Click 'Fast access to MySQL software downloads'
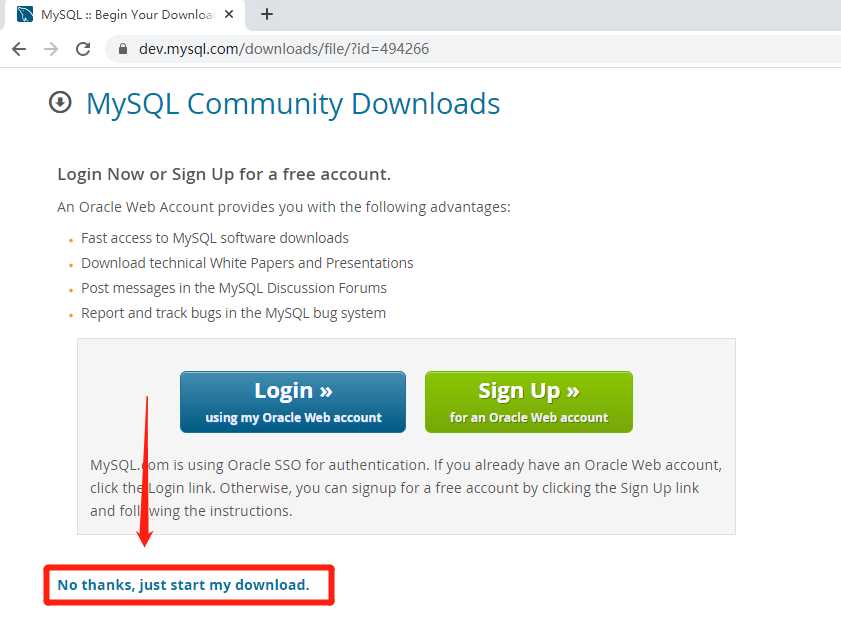 click(x=215, y=238)
